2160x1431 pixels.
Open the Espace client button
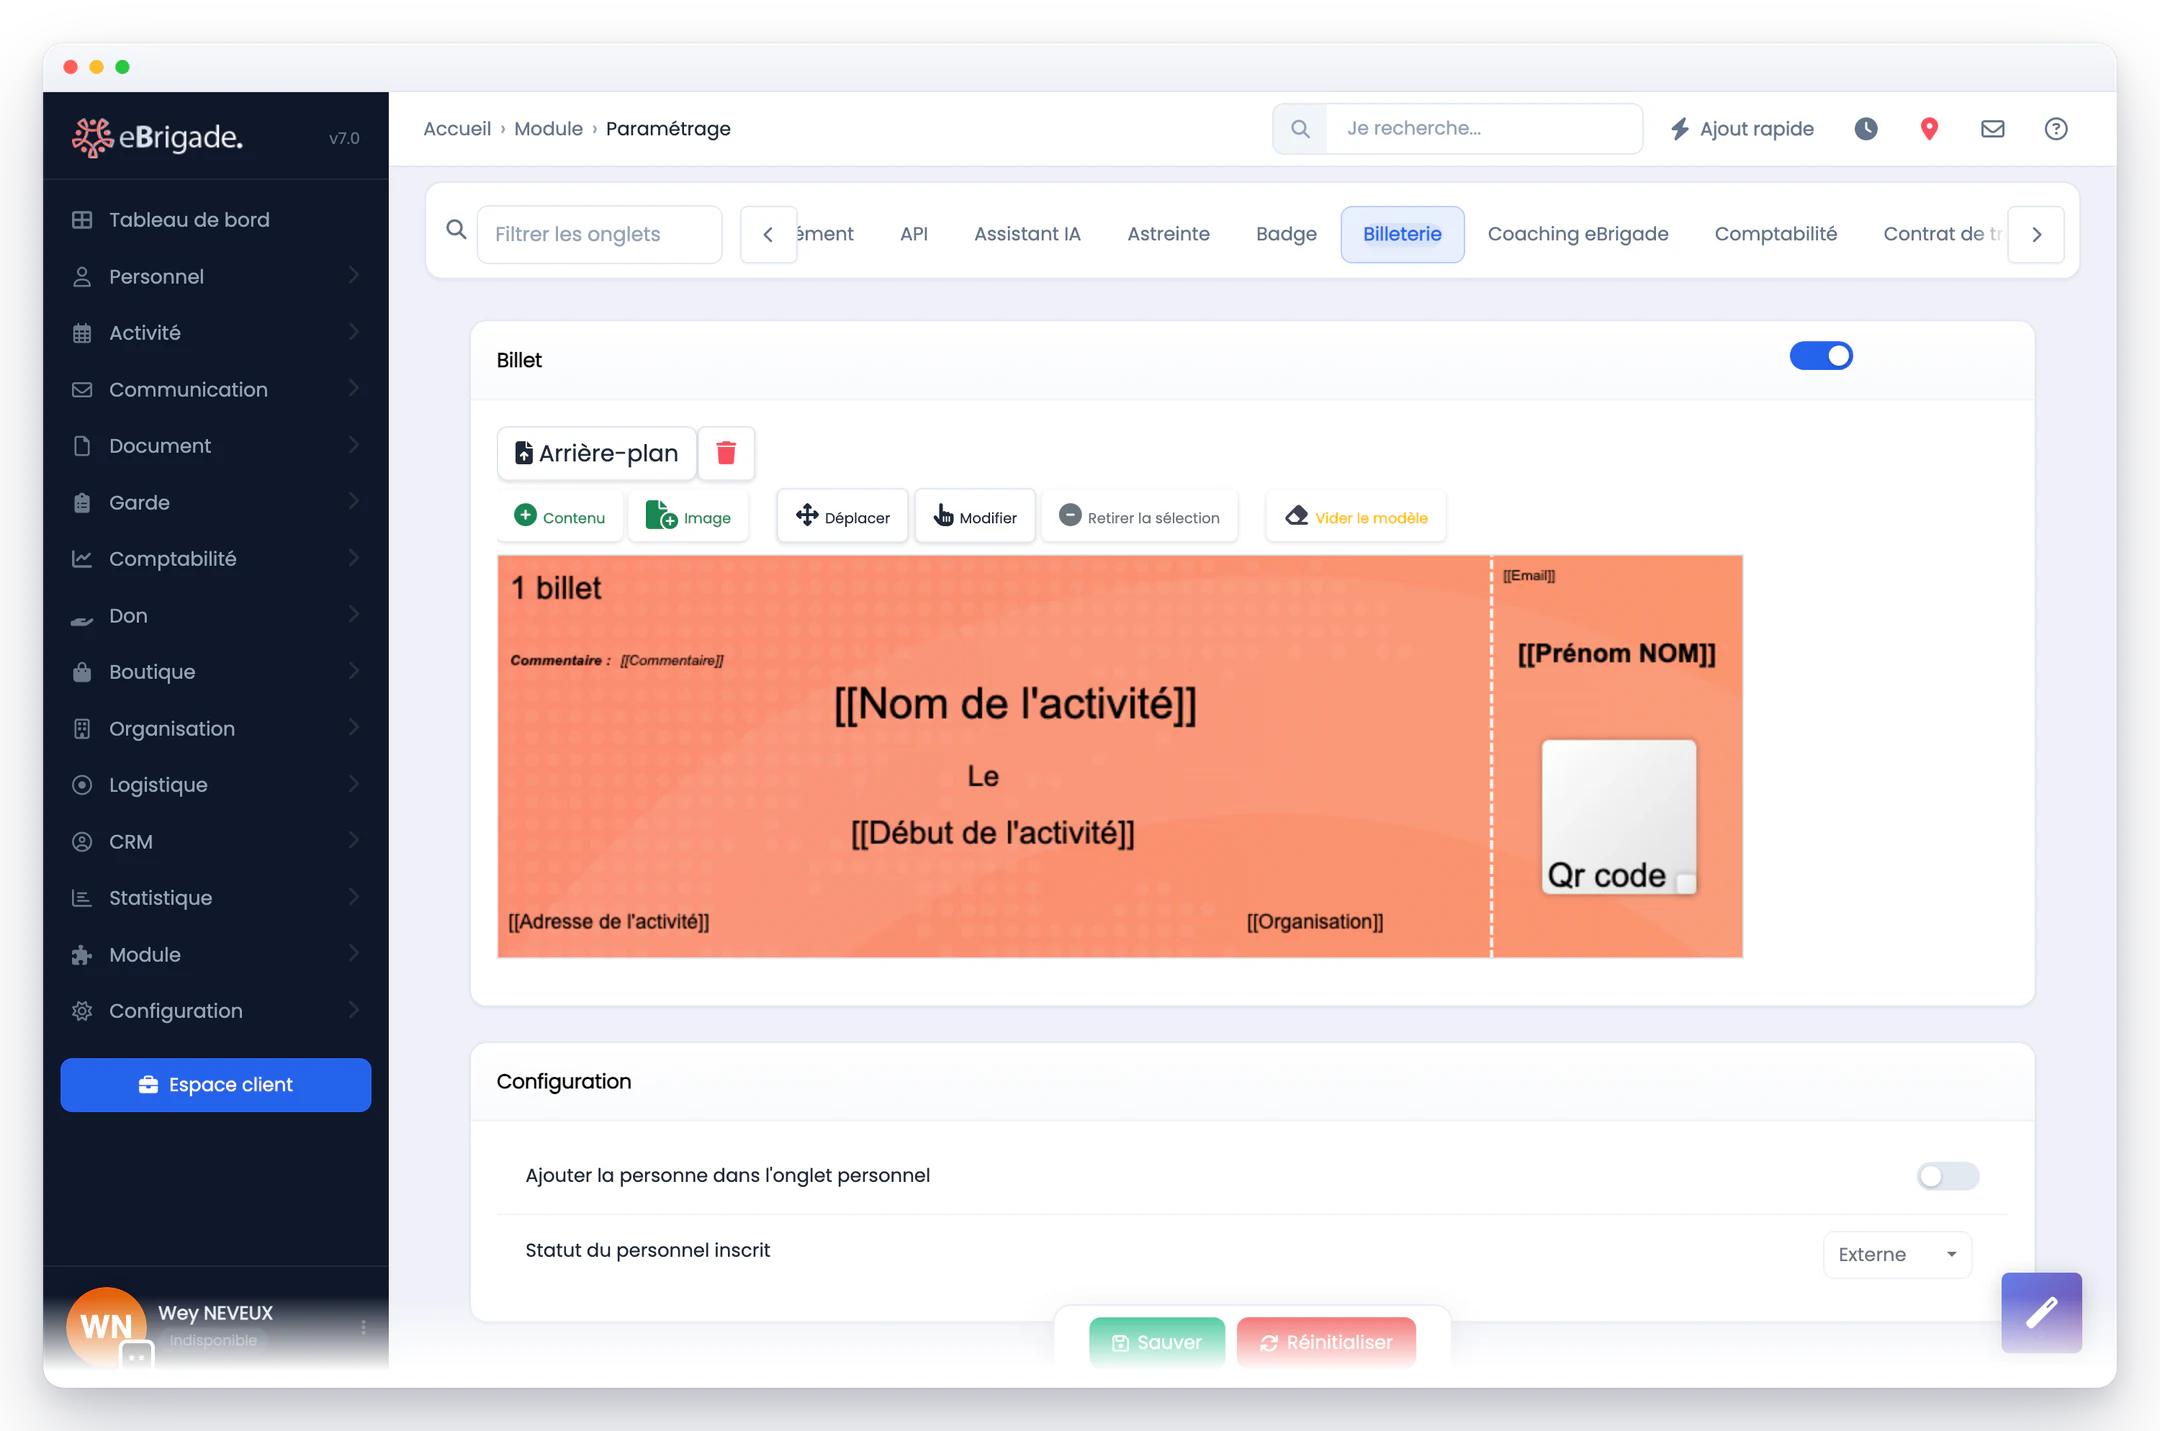(216, 1085)
